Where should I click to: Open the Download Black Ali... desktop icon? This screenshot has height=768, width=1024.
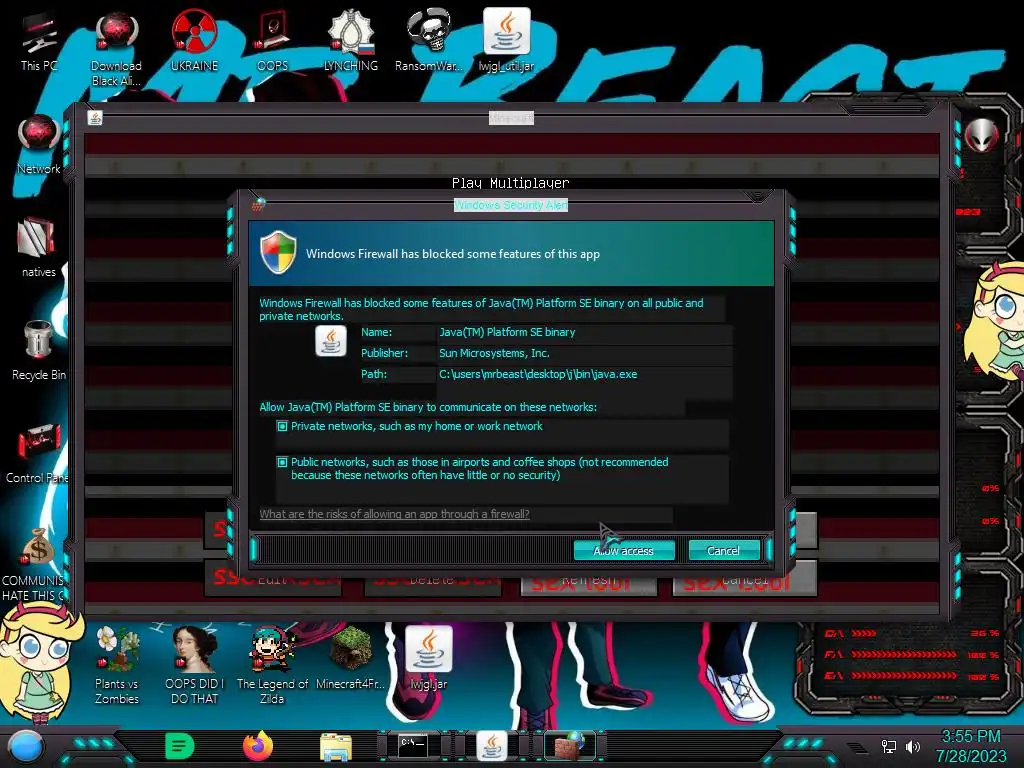116,49
